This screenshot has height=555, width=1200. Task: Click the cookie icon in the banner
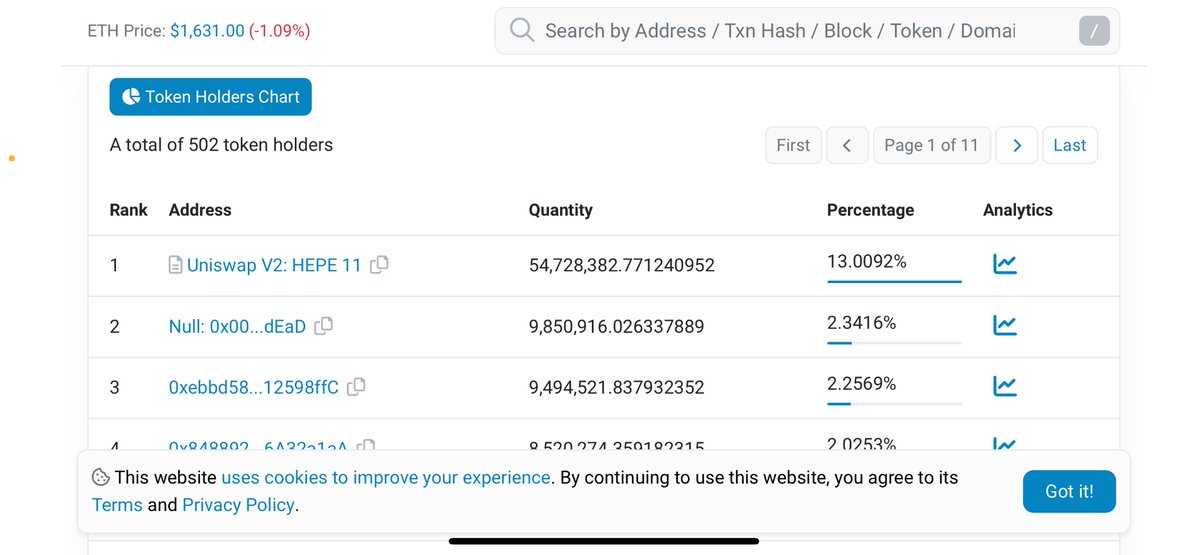(x=100, y=477)
